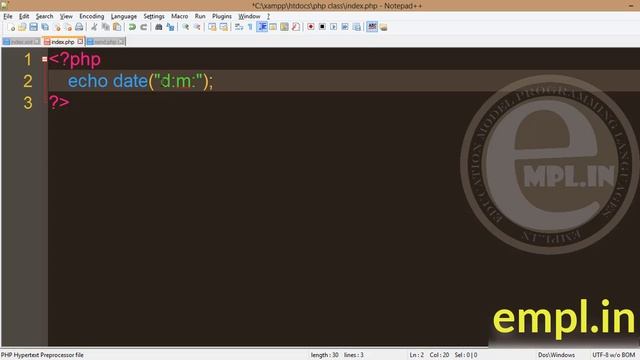
Task: Open the Plugins menu
Action: click(222, 16)
